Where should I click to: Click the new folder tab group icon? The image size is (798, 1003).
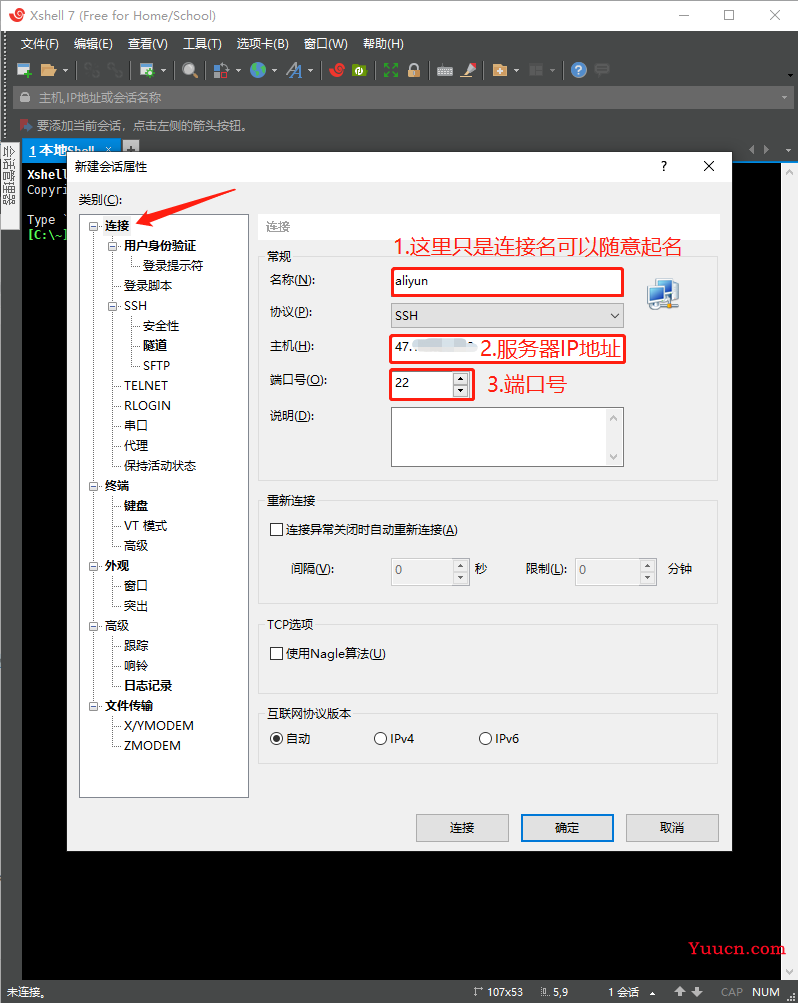[500, 70]
